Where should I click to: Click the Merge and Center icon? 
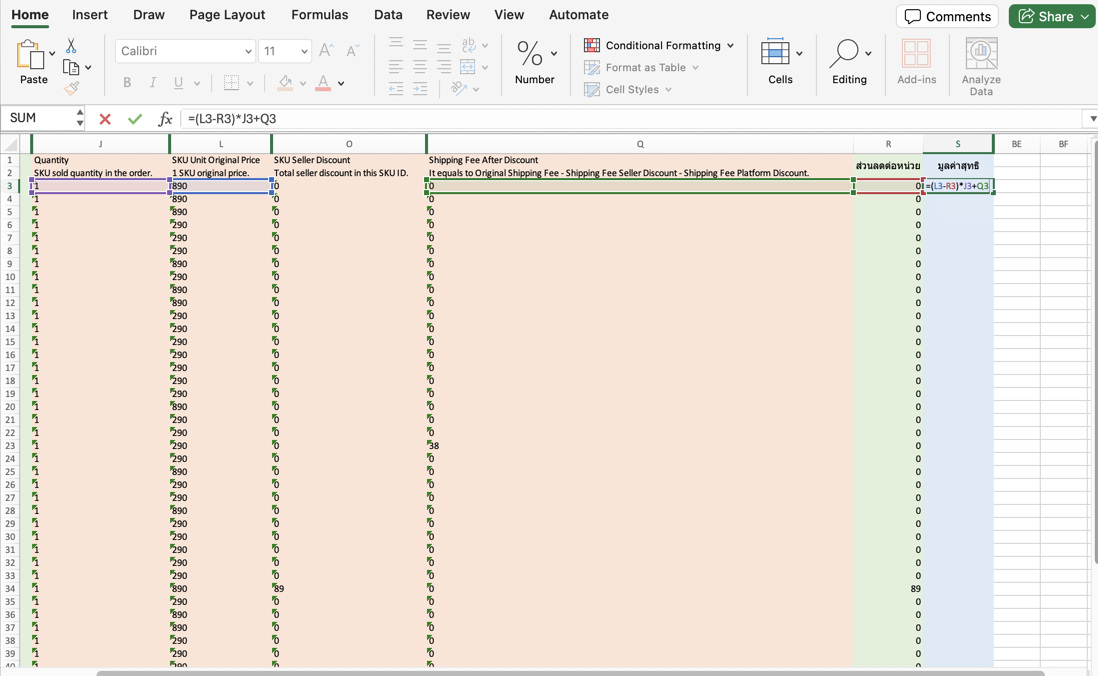pos(468,67)
